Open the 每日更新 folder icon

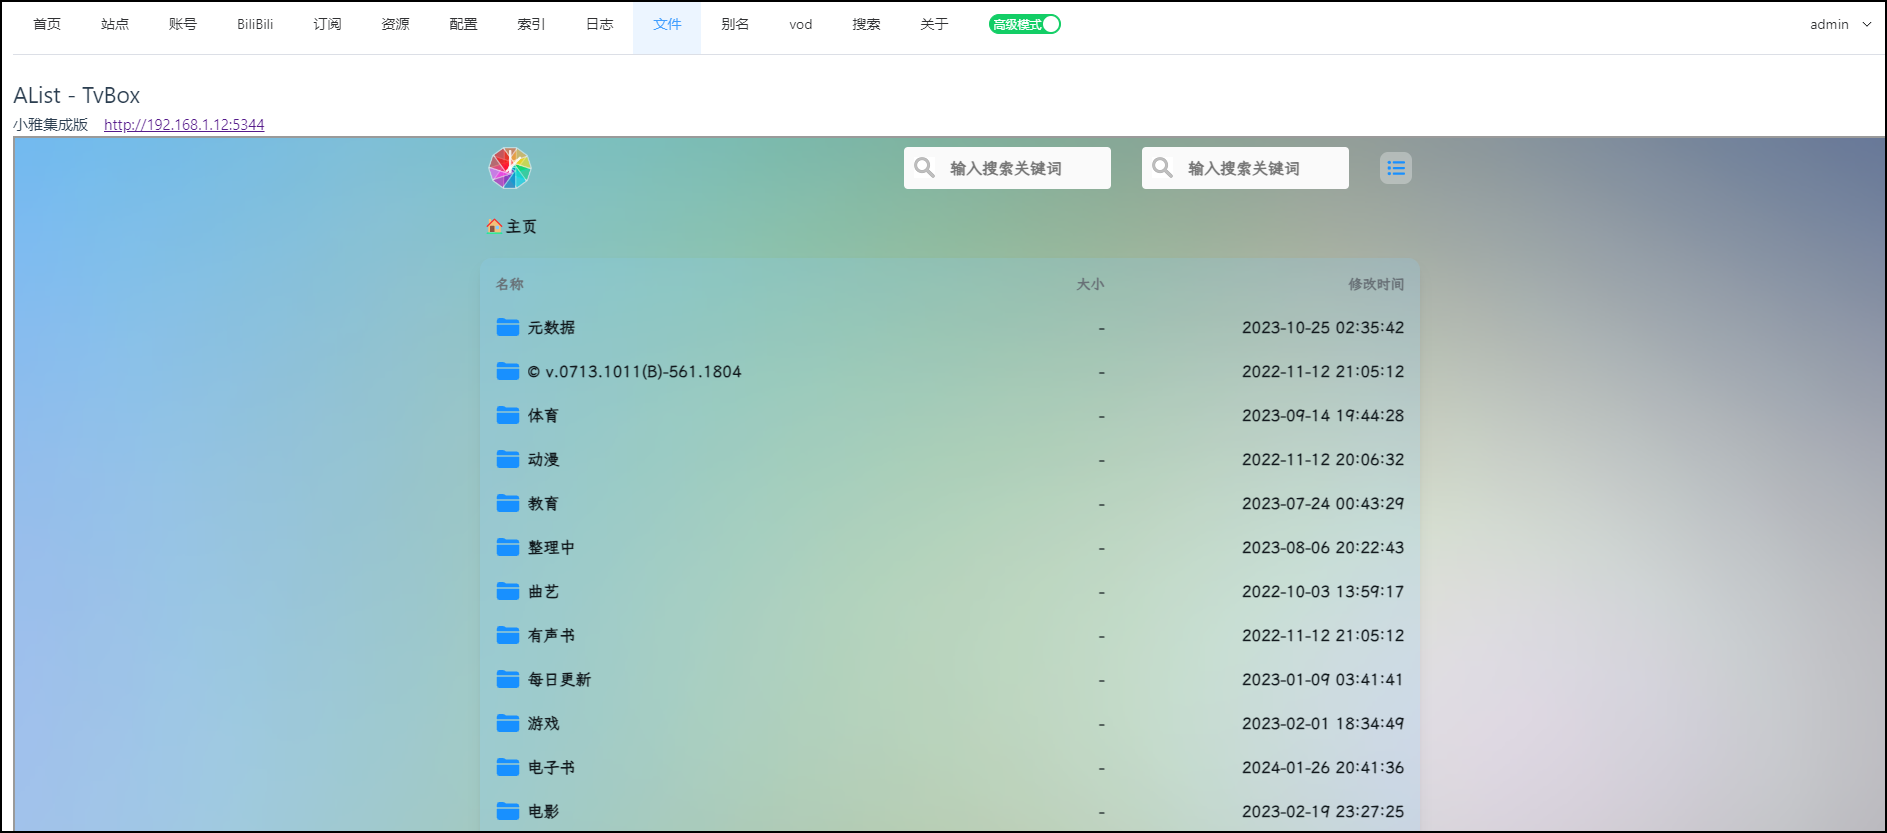pos(508,679)
